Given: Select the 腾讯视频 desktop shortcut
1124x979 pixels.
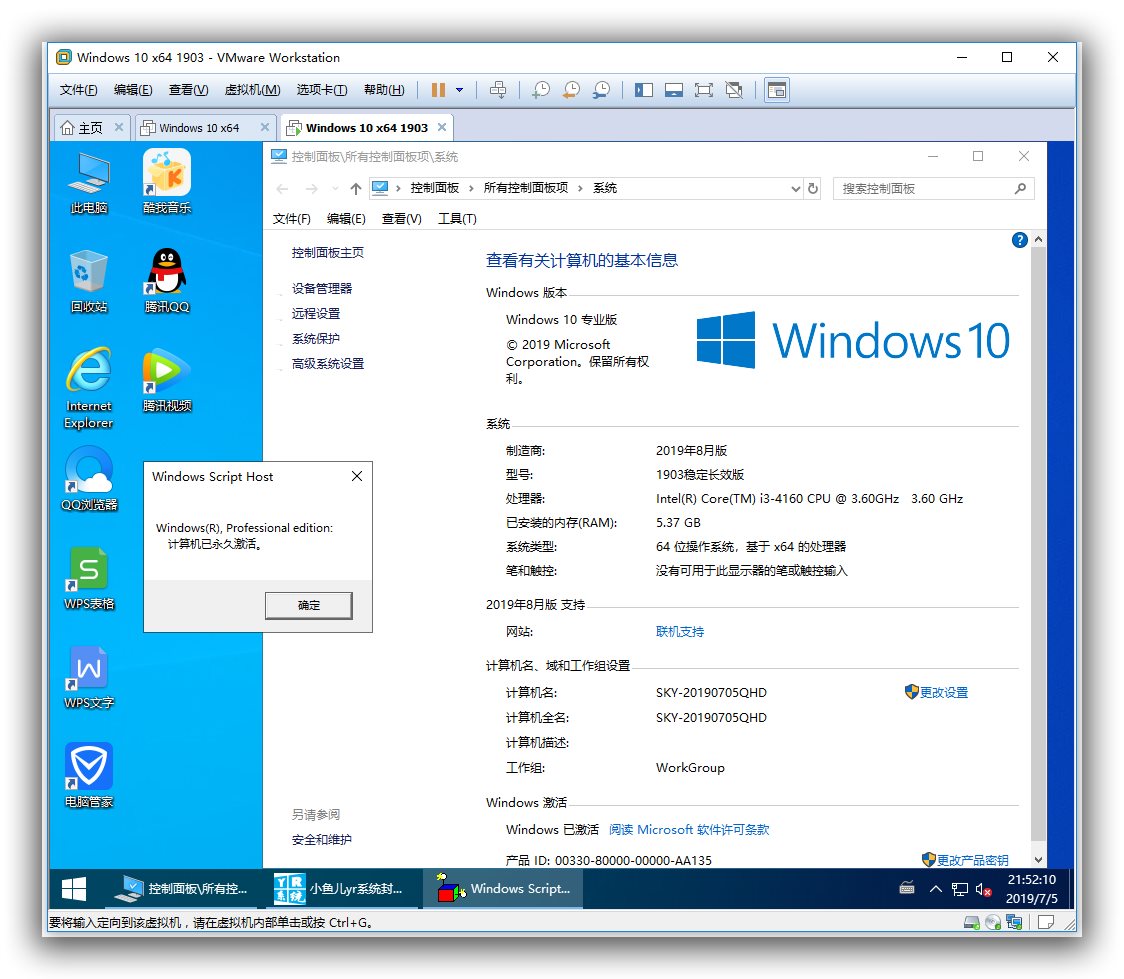Looking at the screenshot, I should coord(166,380).
